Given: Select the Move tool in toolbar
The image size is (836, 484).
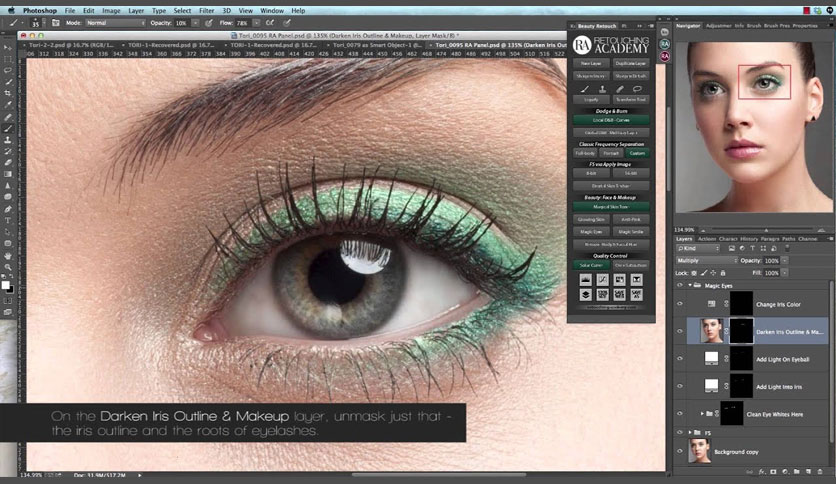Looking at the screenshot, I should pos(8,47).
